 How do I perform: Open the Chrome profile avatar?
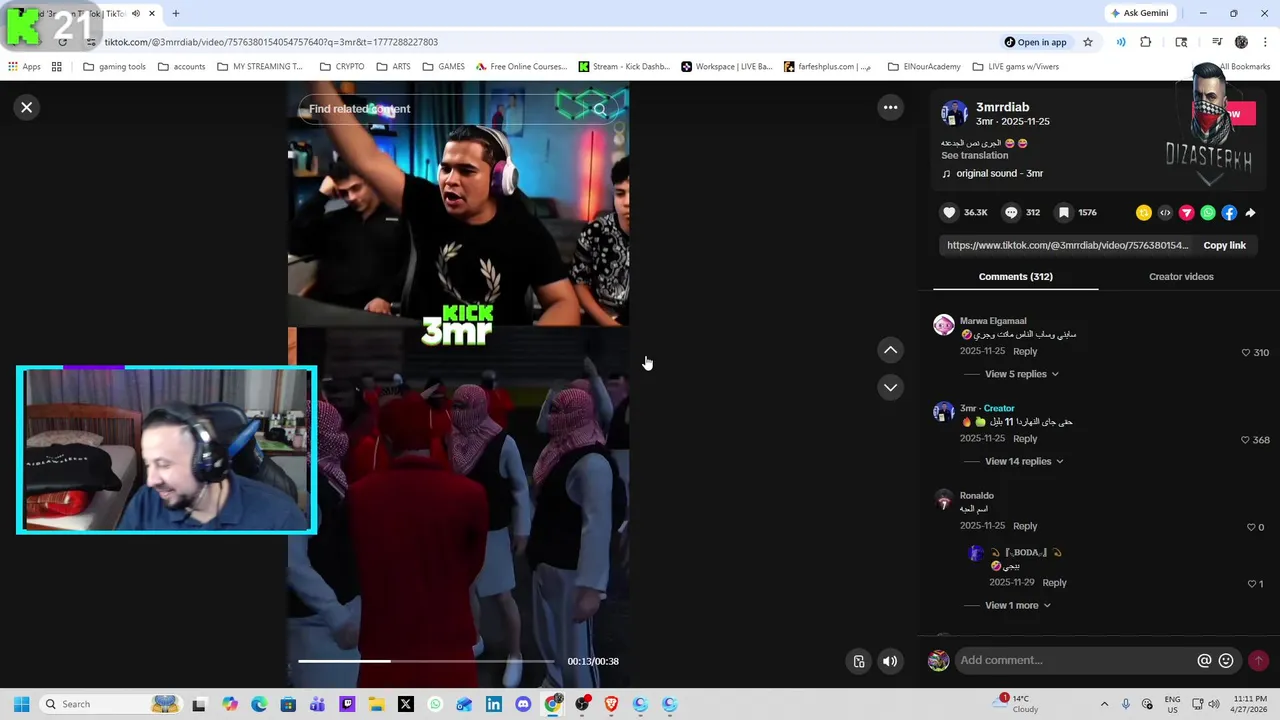1241,42
